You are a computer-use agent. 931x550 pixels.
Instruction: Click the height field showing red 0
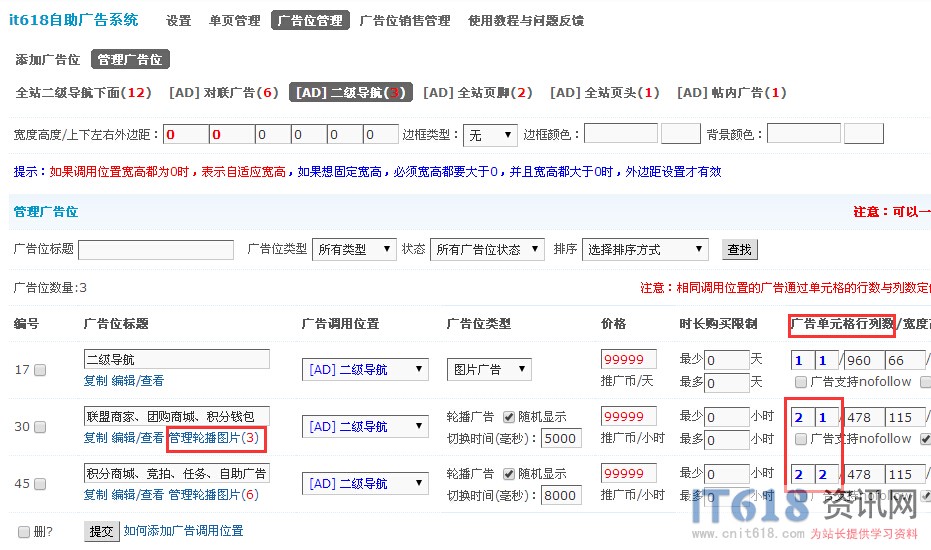click(x=232, y=134)
